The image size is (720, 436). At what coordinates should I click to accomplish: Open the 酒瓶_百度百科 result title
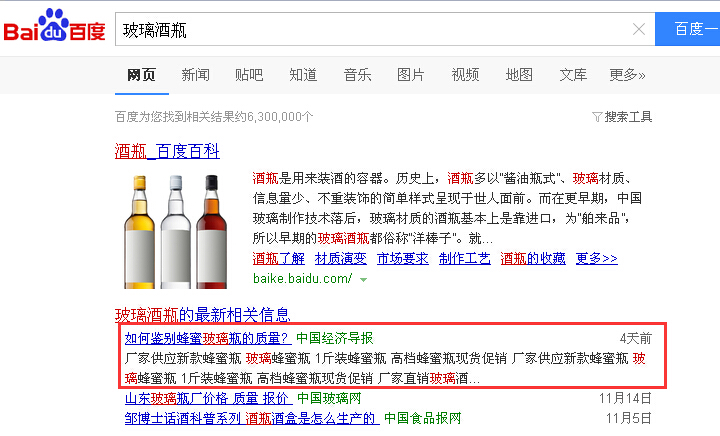(x=167, y=151)
